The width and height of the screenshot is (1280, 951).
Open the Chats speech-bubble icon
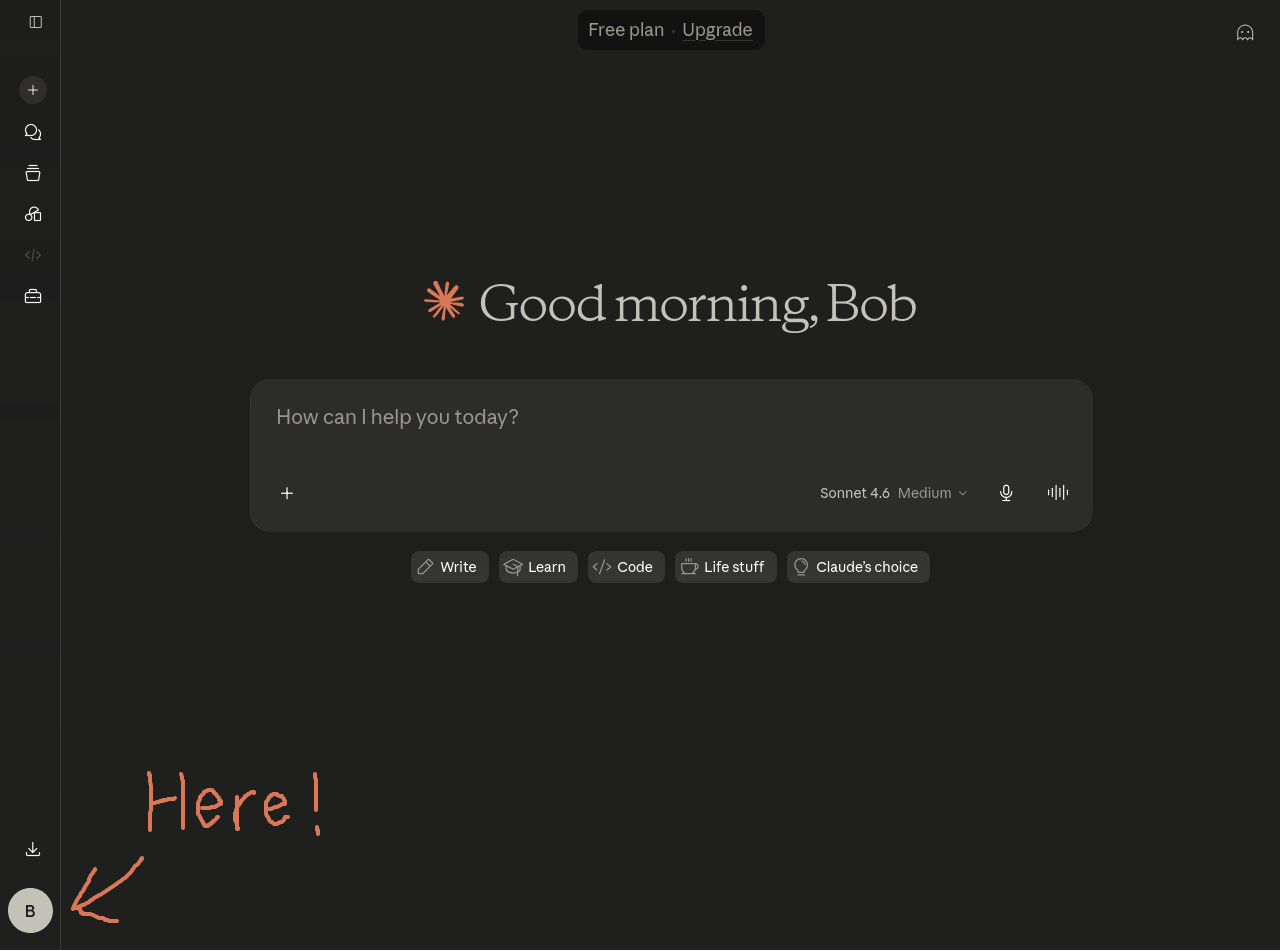click(x=33, y=132)
